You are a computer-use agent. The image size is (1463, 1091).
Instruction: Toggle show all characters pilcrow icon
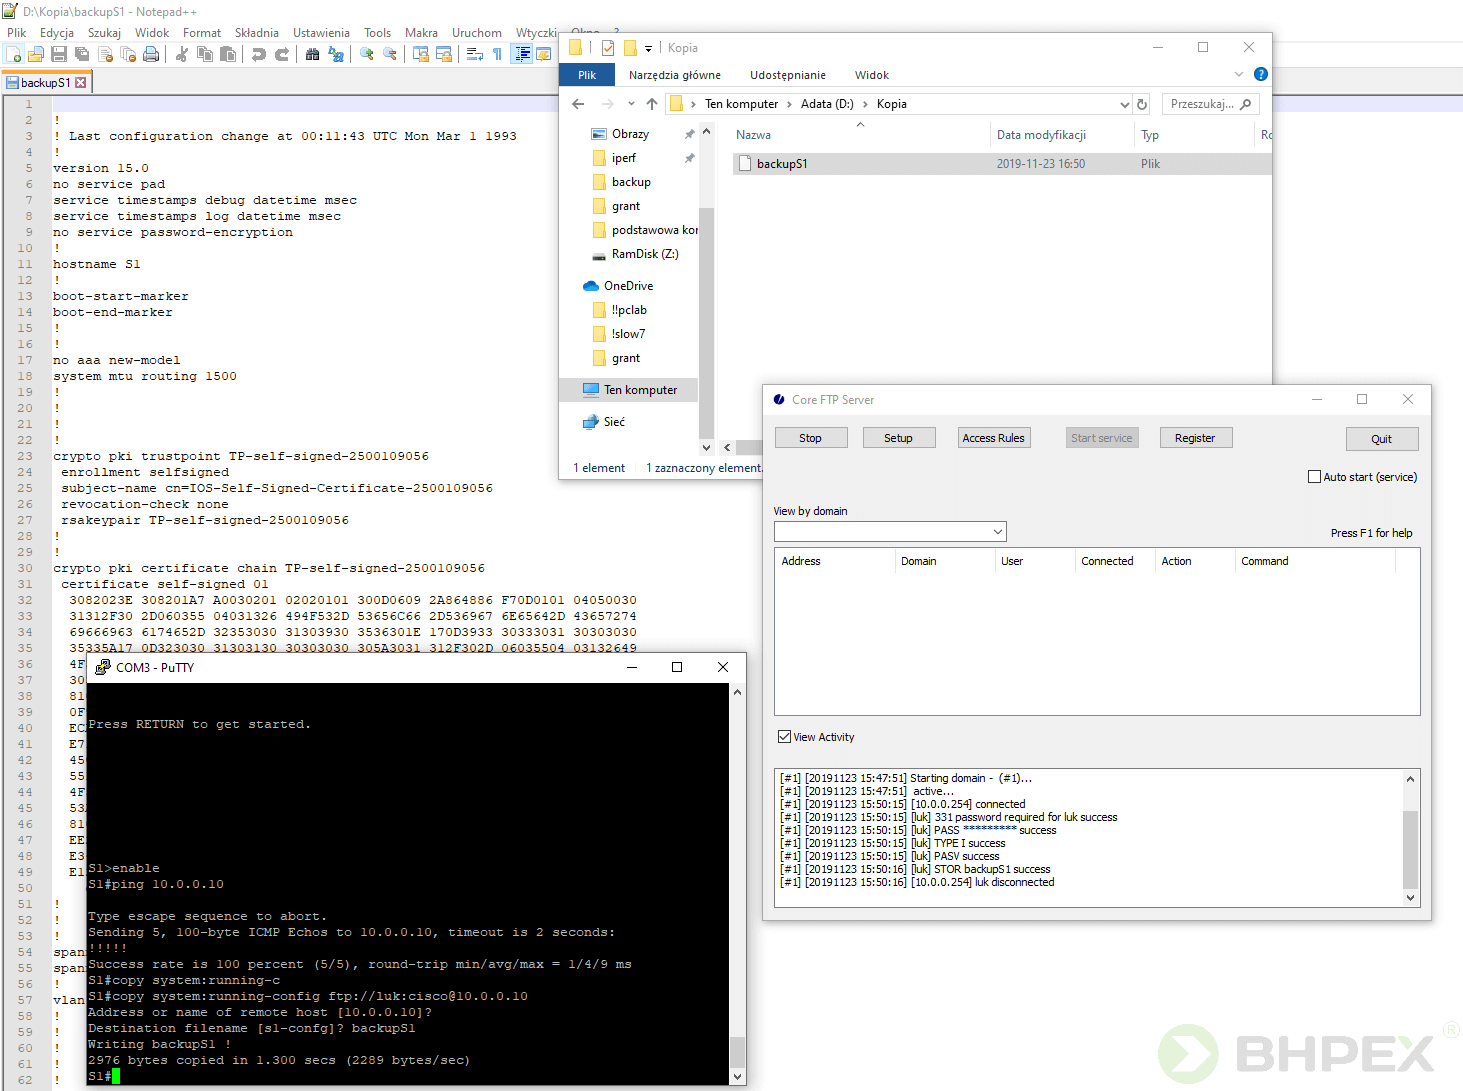click(x=497, y=54)
